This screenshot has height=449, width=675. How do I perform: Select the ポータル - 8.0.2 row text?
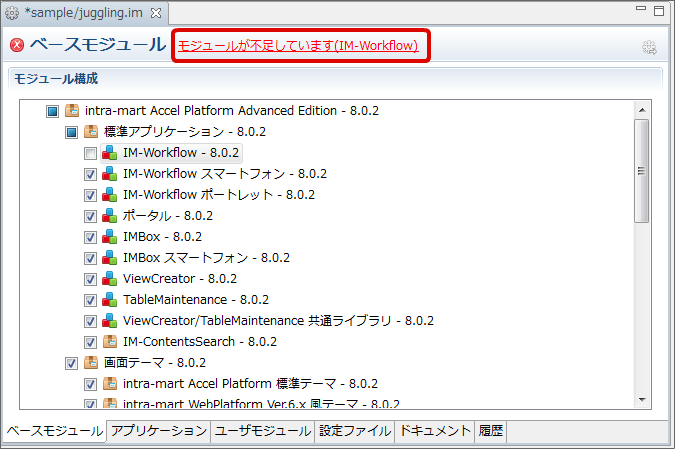(168, 216)
